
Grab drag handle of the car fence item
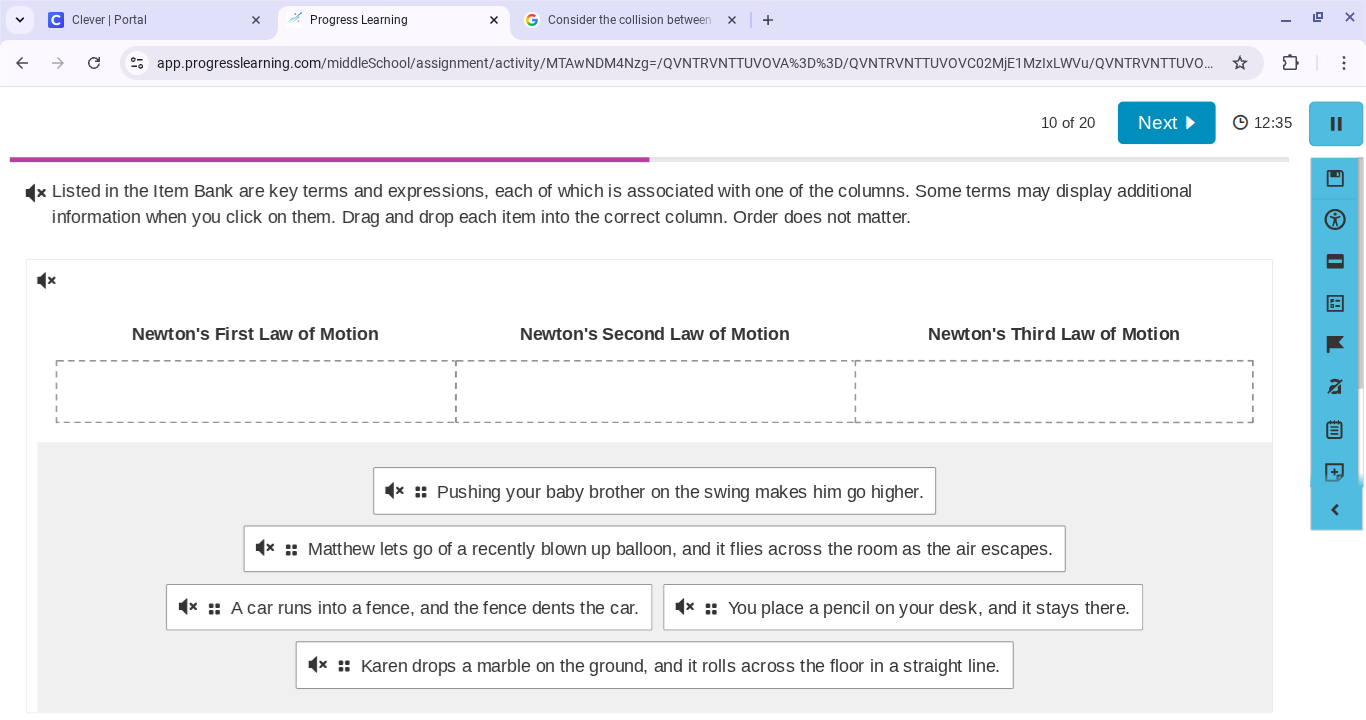coord(214,608)
